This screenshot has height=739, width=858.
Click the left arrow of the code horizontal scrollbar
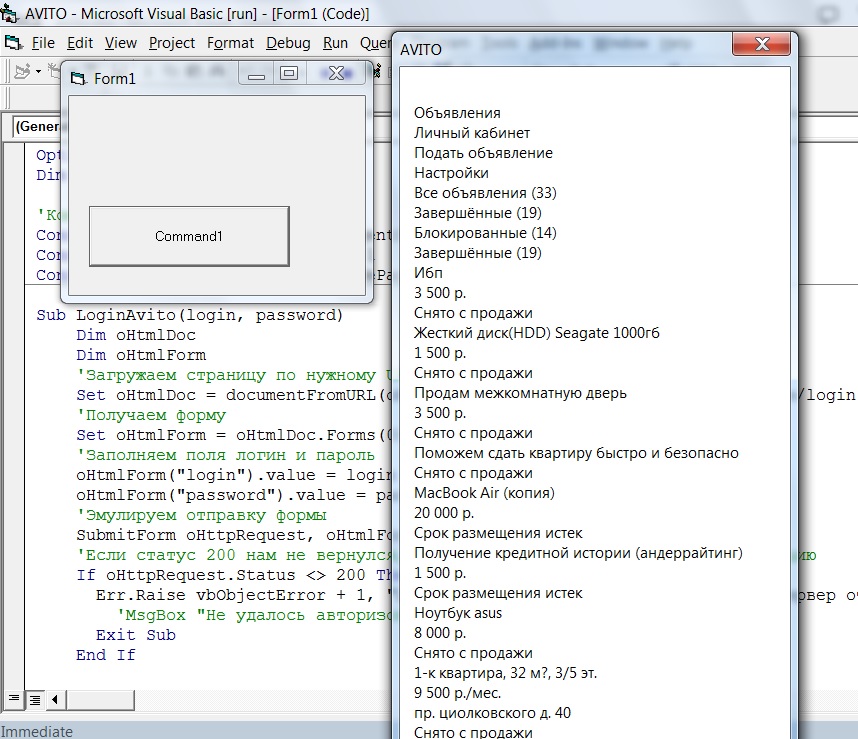tap(55, 699)
